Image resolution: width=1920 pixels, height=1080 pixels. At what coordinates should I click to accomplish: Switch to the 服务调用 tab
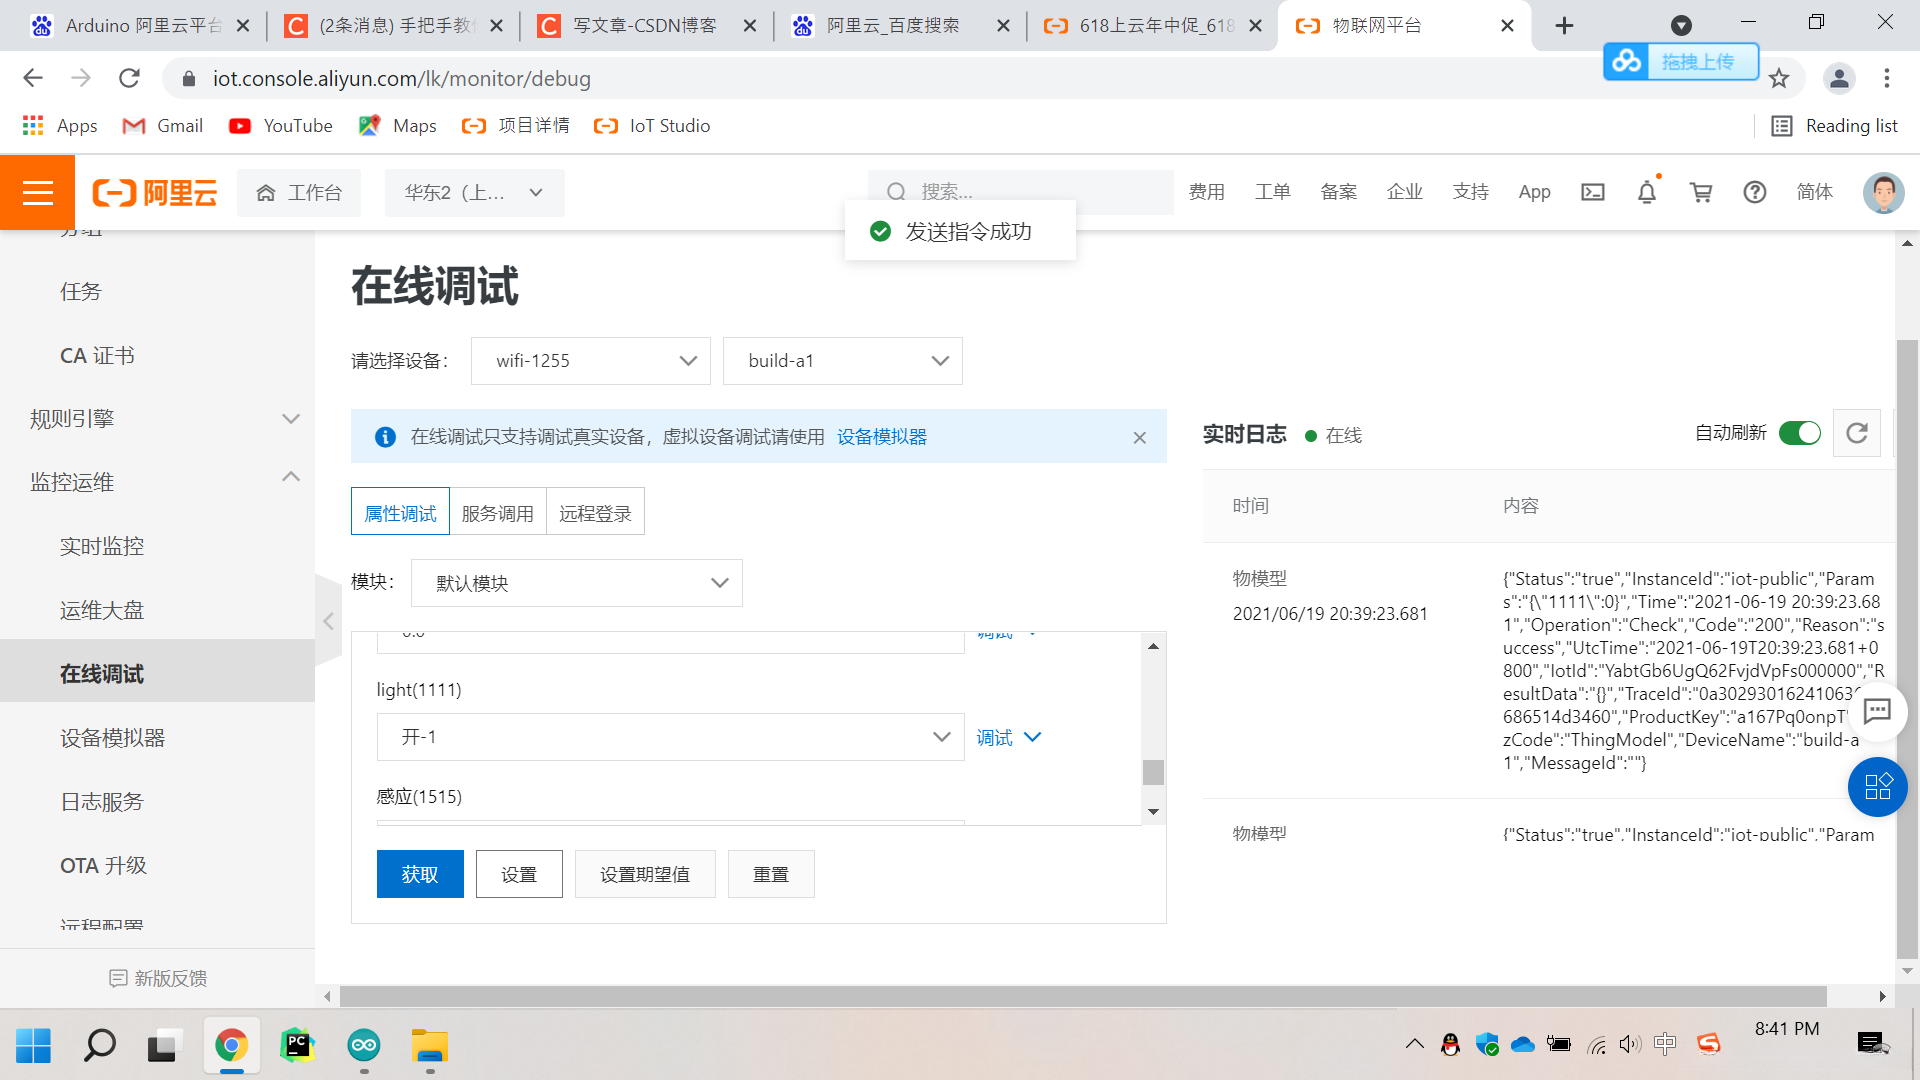(498, 511)
